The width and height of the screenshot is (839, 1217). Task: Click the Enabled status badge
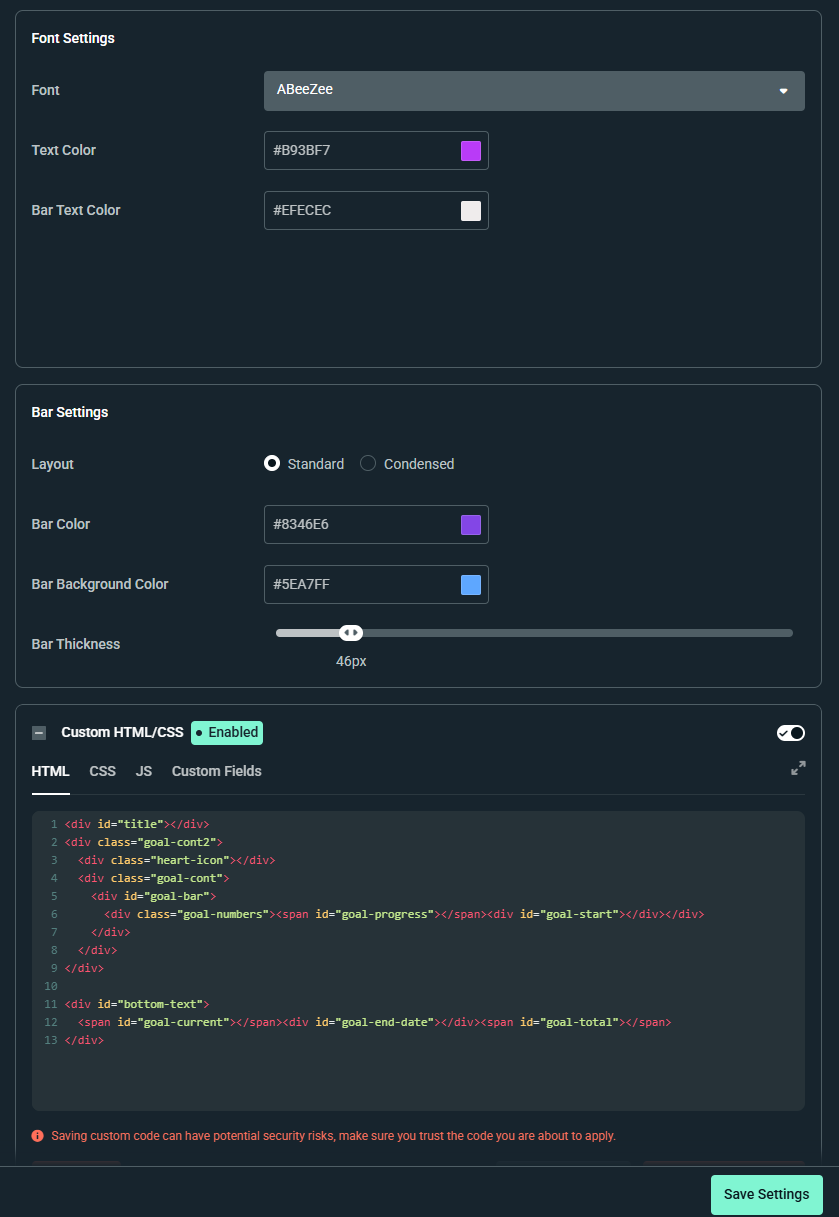pos(226,732)
